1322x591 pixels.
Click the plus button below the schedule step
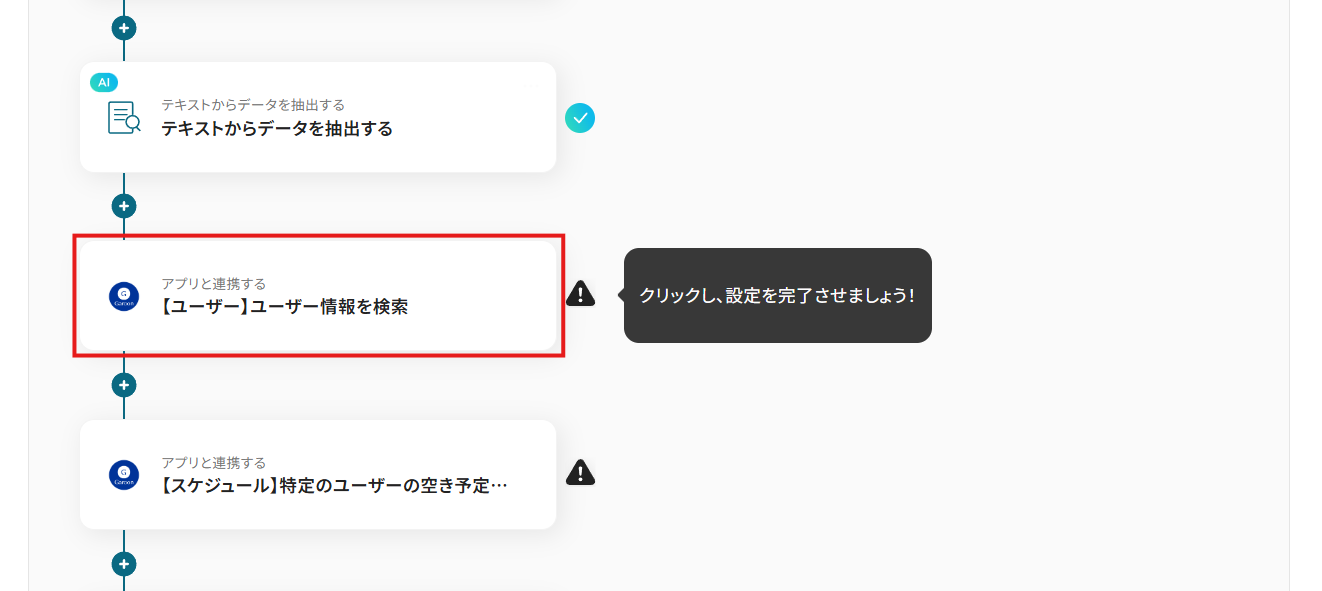[124, 564]
